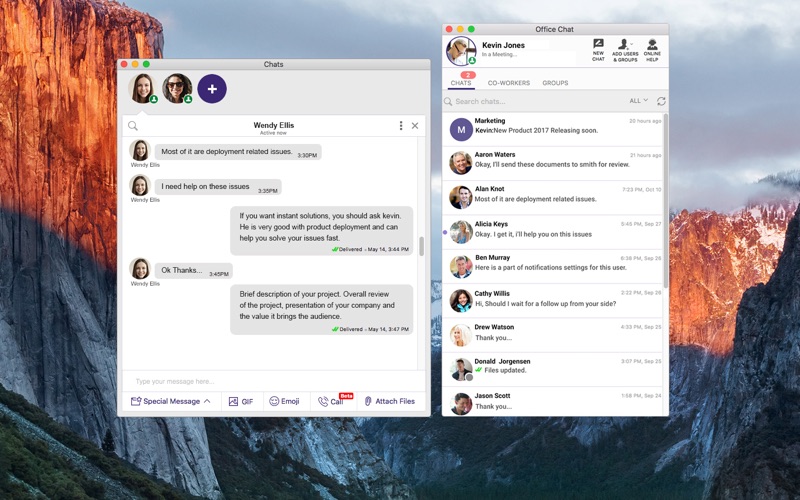Open the Emoji picker
Image resolution: width=800 pixels, height=500 pixels.
pos(284,402)
